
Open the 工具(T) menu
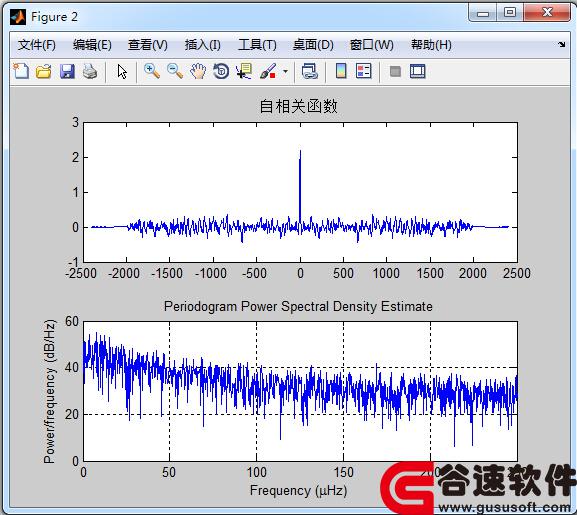[257, 45]
